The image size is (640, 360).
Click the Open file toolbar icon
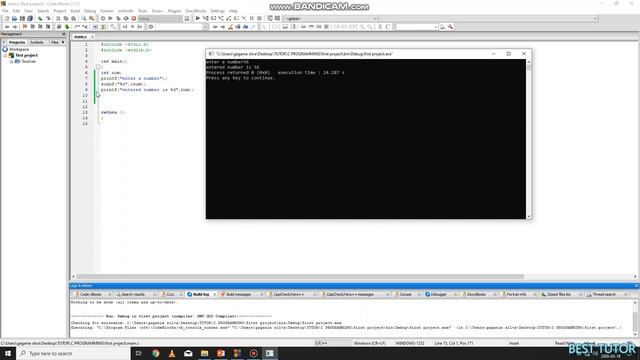point(14,18)
